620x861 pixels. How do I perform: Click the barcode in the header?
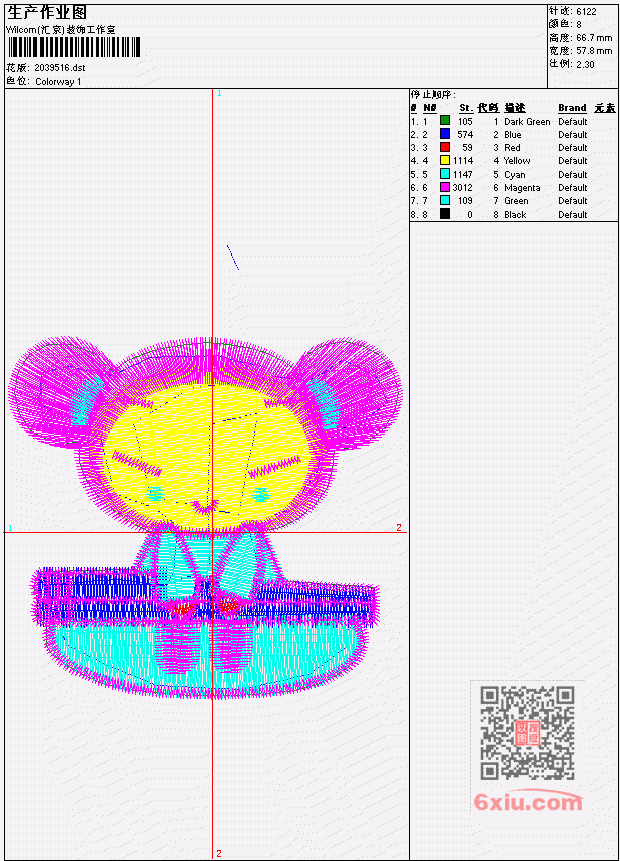74,47
